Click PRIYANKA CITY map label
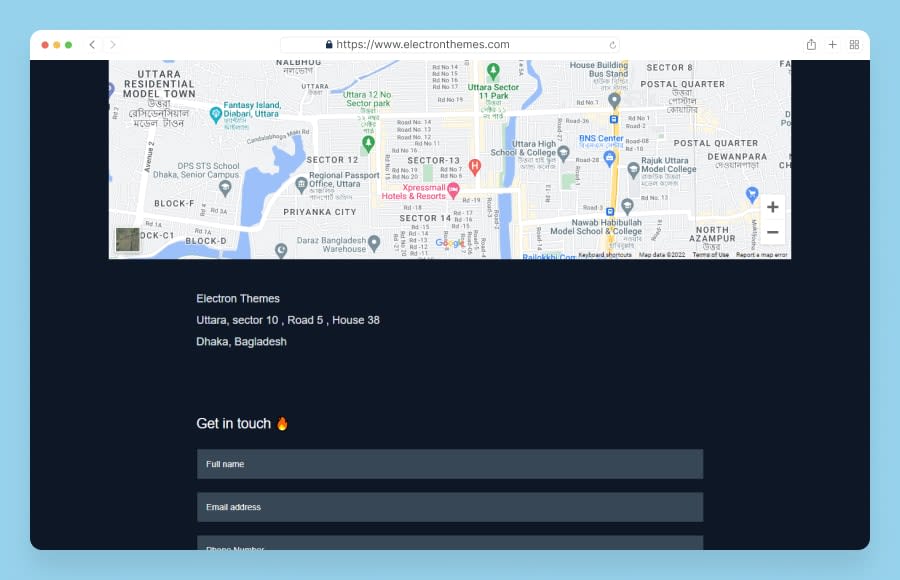900x580 pixels. point(320,212)
